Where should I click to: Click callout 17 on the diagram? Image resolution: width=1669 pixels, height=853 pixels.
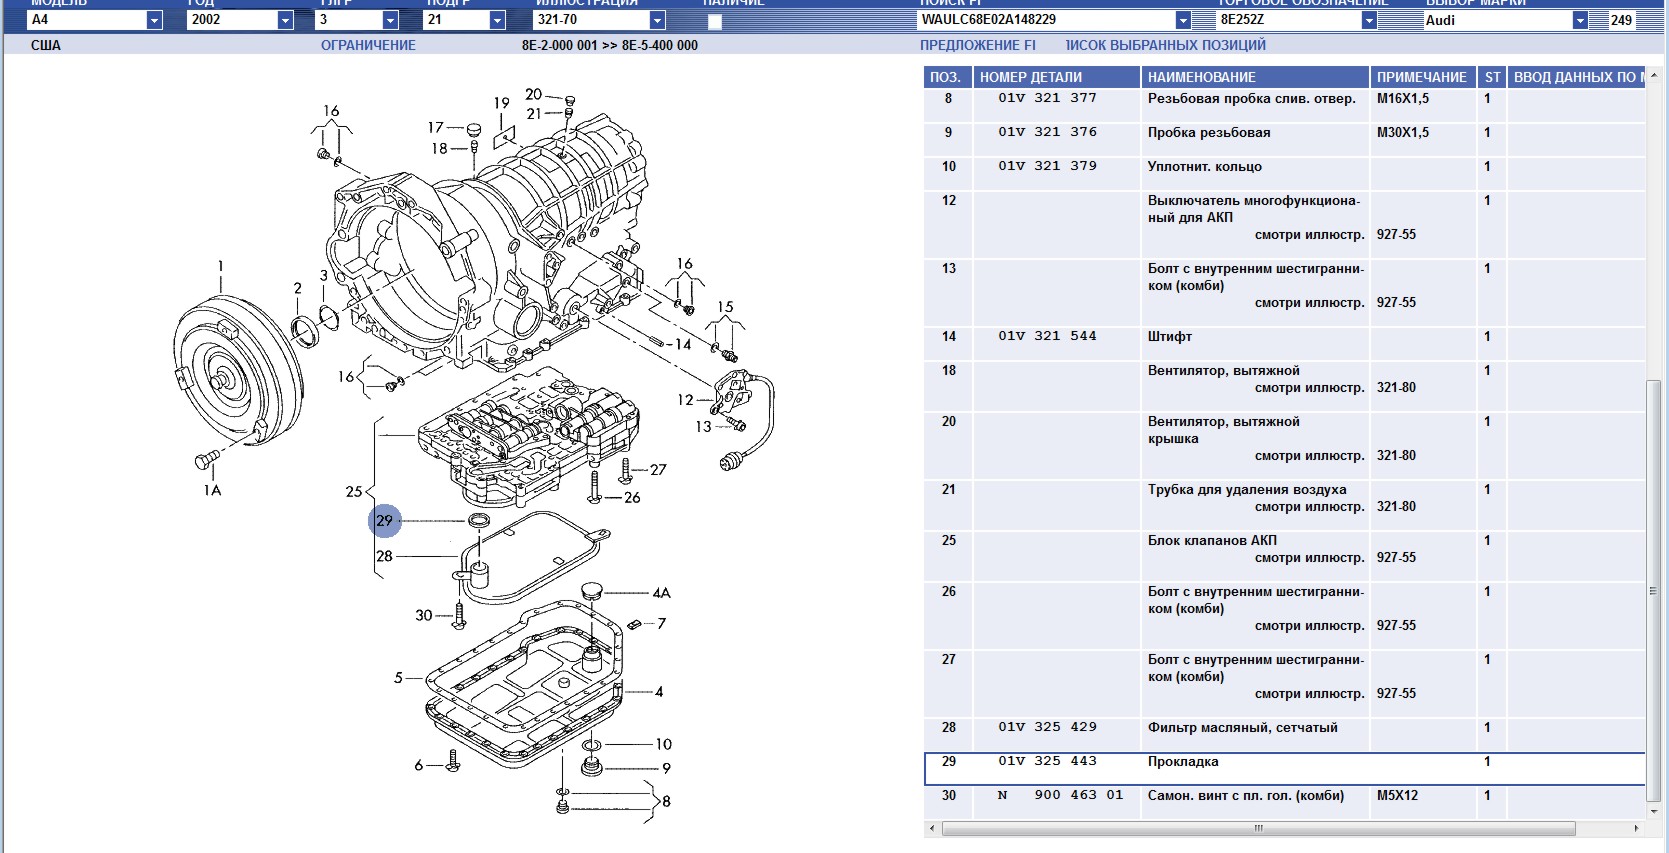[x=435, y=127]
